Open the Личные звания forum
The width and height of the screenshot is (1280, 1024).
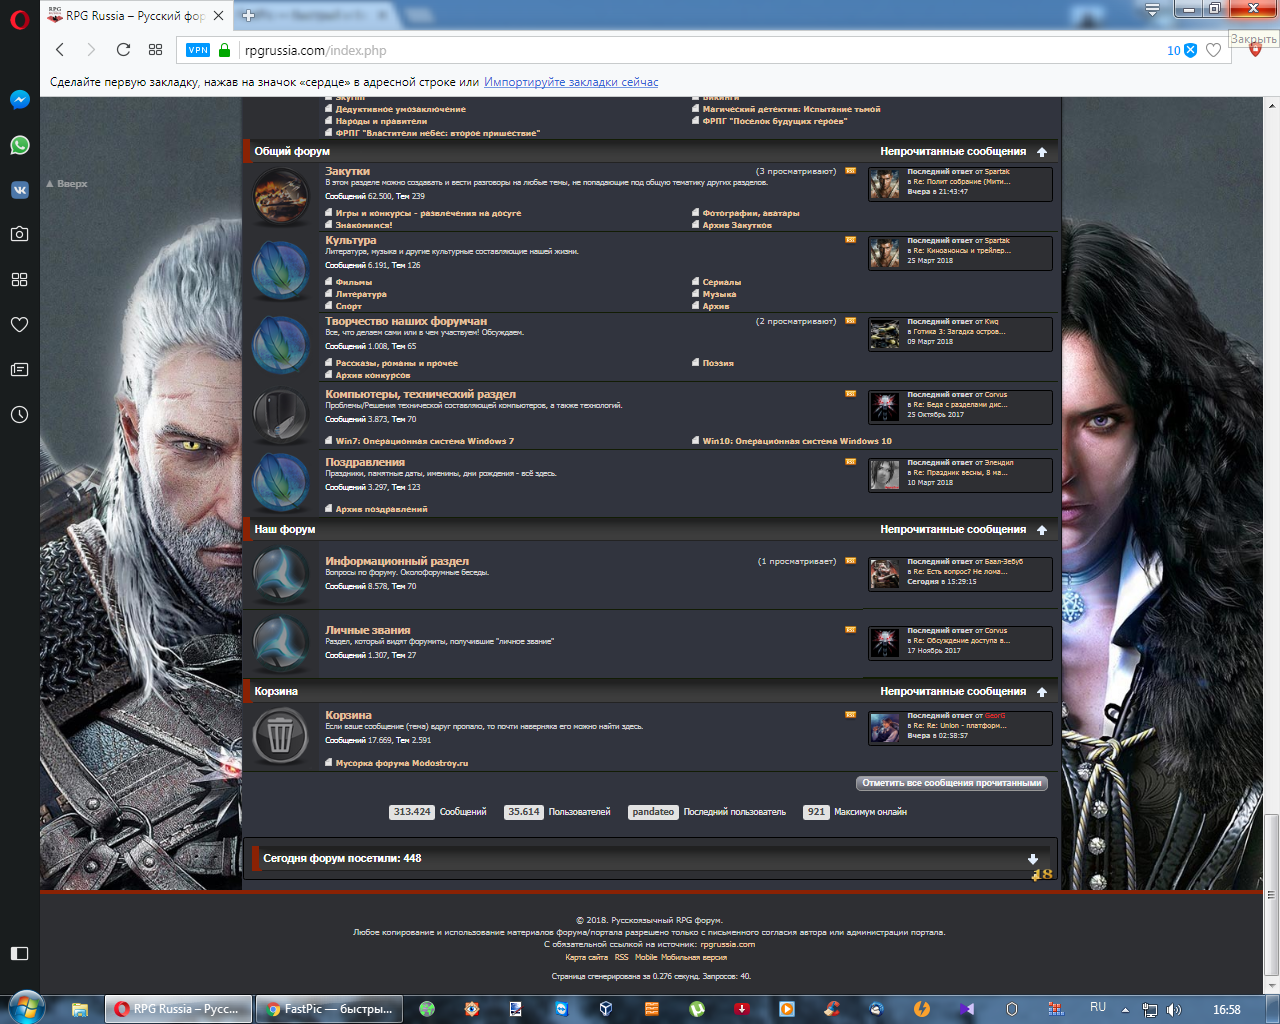click(x=368, y=630)
